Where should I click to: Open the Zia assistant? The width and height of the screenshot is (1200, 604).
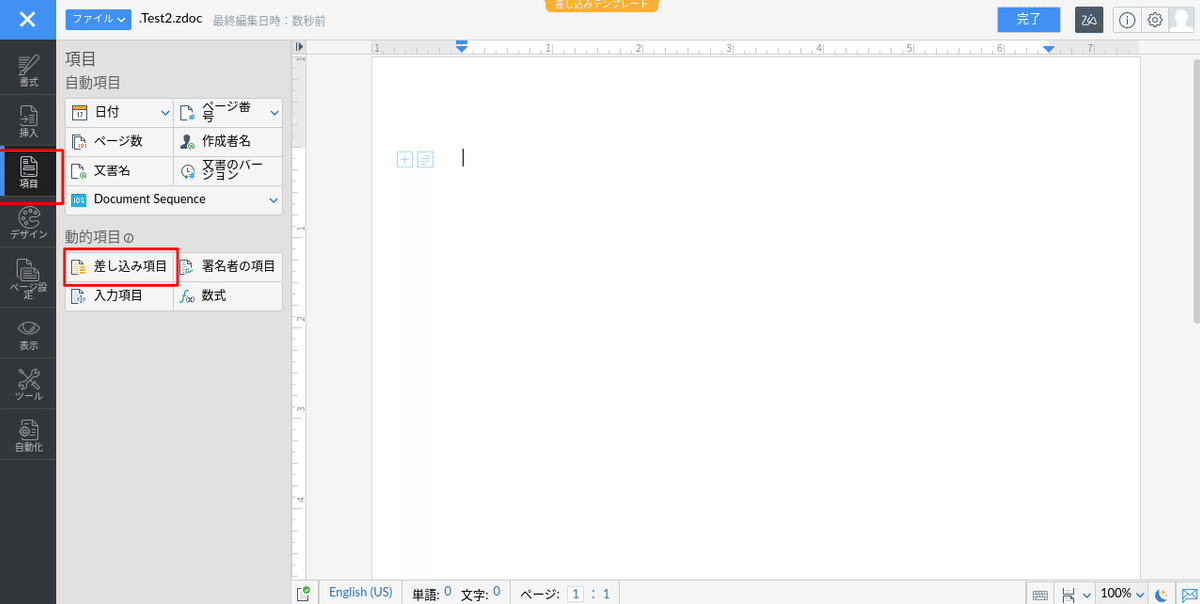(1088, 19)
